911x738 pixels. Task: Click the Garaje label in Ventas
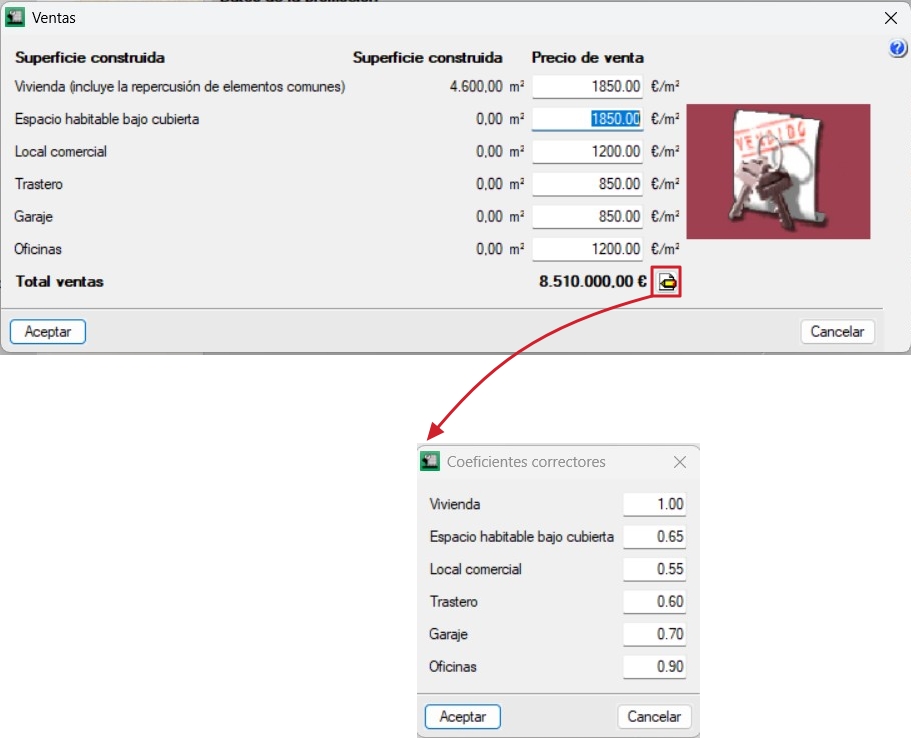point(33,217)
